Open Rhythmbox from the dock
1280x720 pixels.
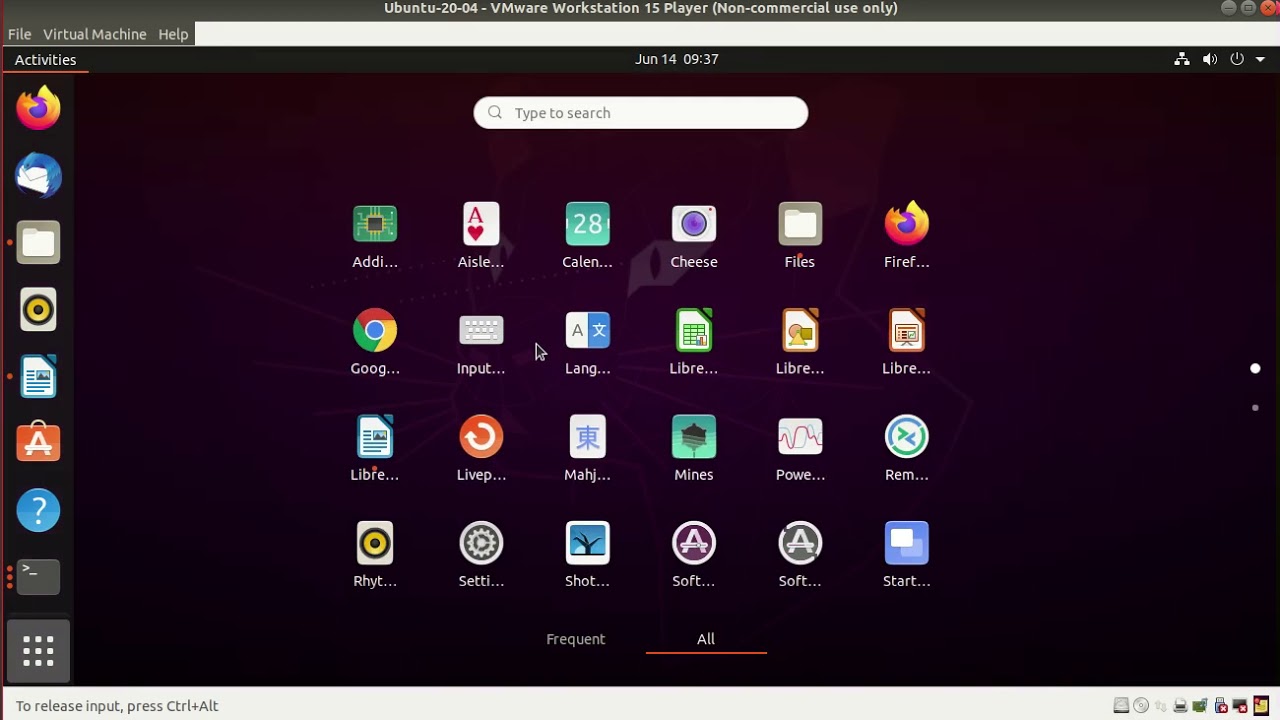point(38,309)
